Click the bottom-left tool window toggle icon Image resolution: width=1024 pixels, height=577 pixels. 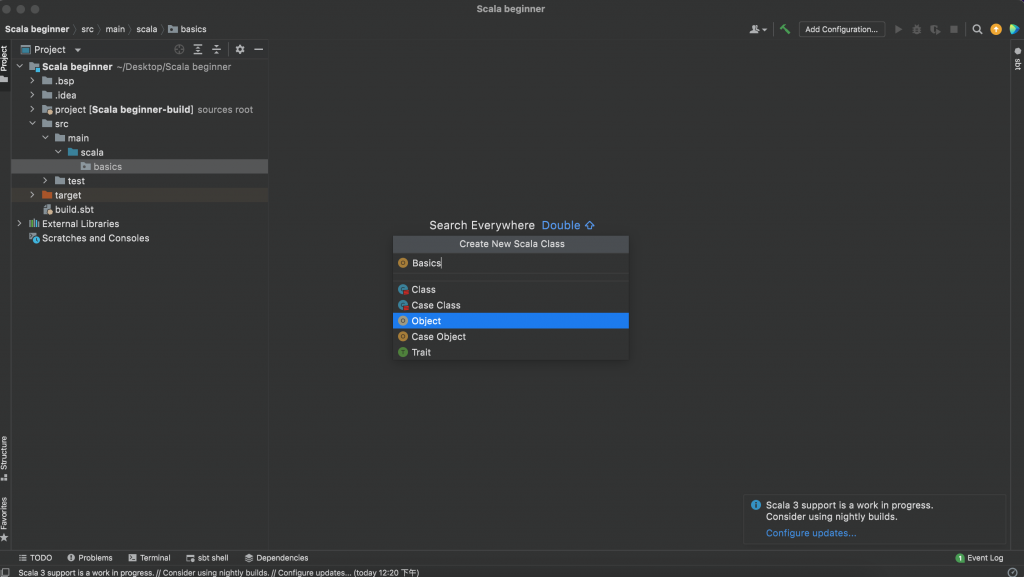click(5, 572)
